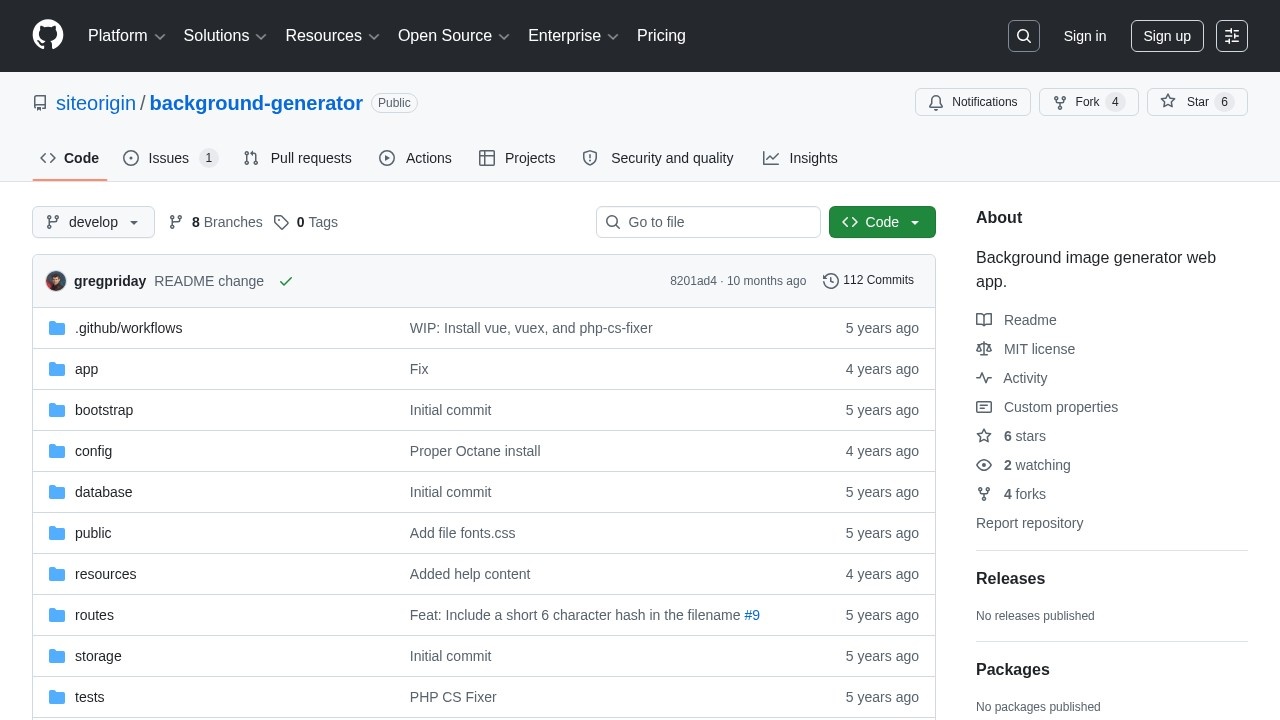Image resolution: width=1280 pixels, height=720 pixels.
Task: Fork the repository with Fork button
Action: 1088,102
